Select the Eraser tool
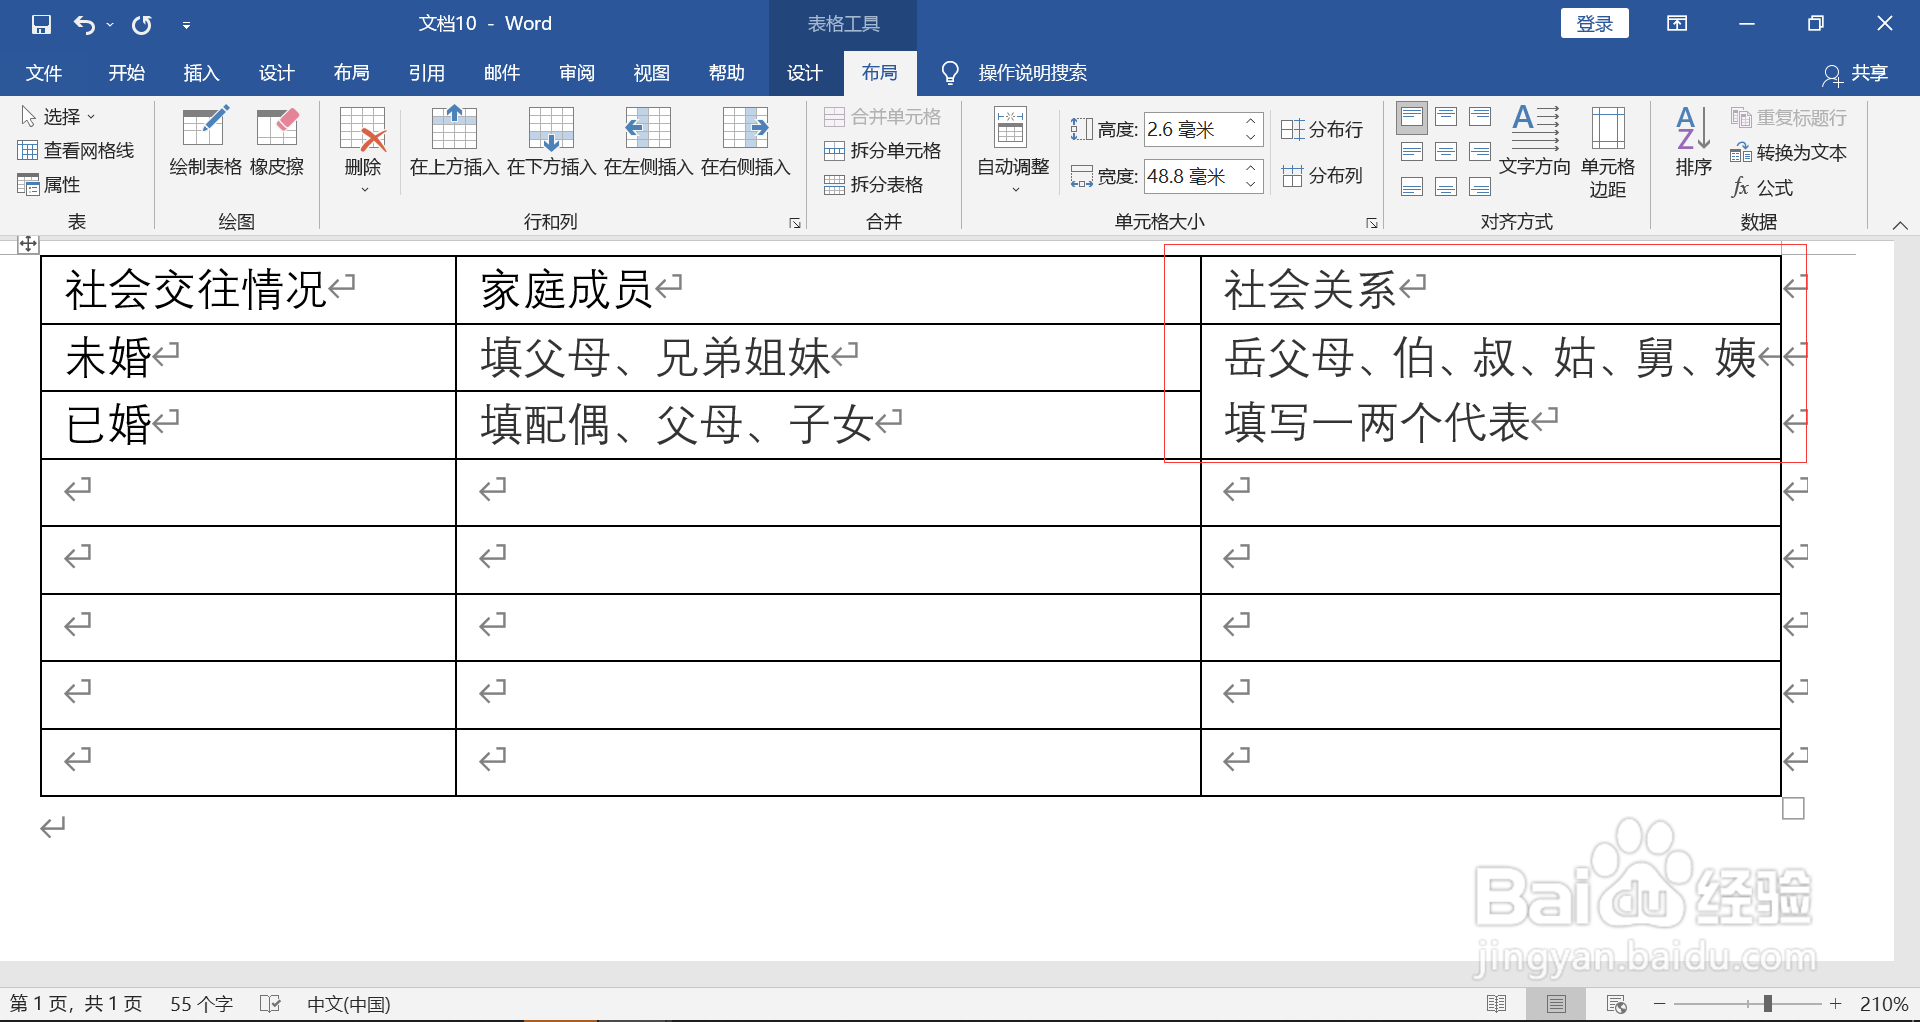 277,140
